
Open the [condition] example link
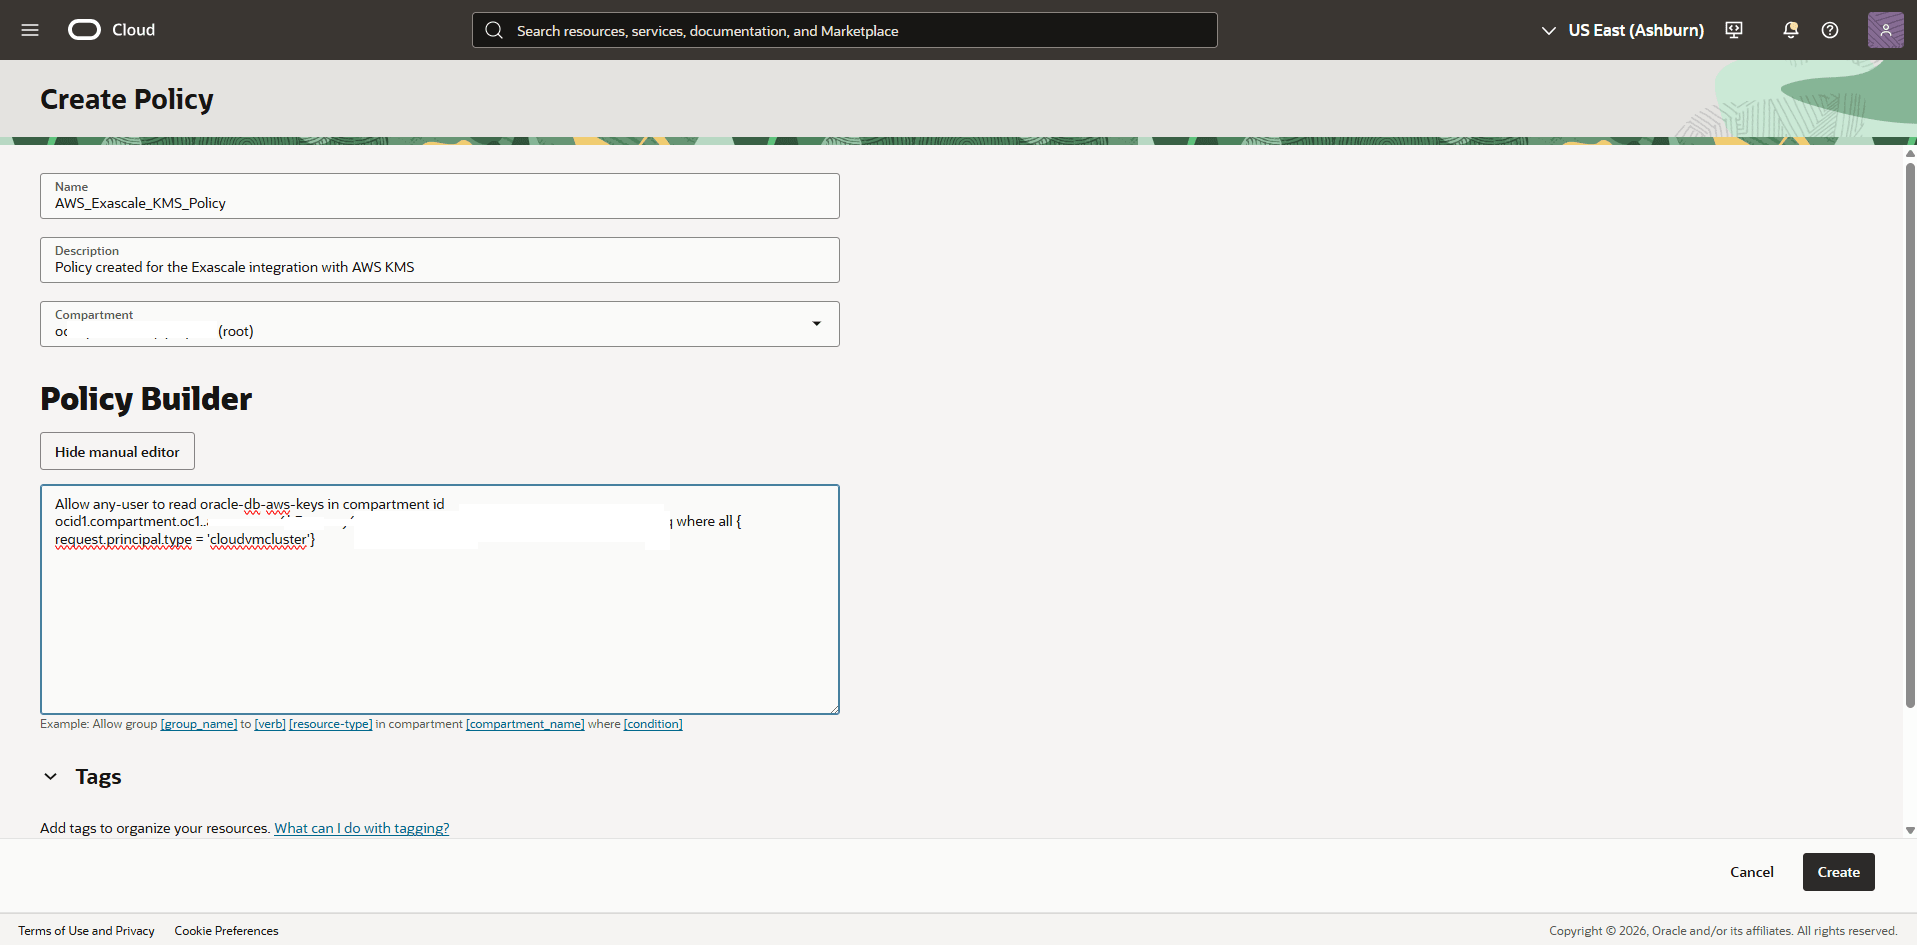653,724
